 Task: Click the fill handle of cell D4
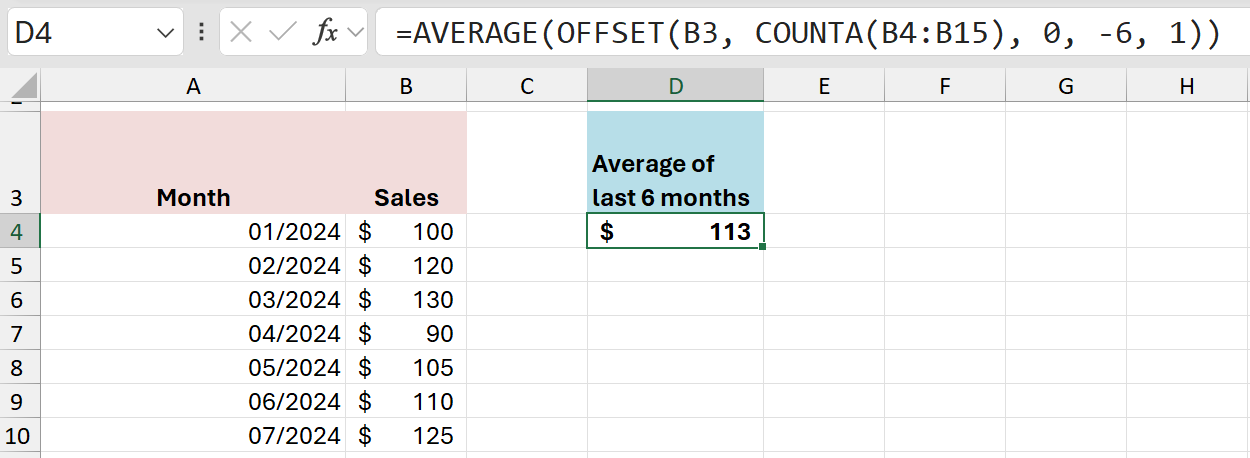(x=763, y=247)
